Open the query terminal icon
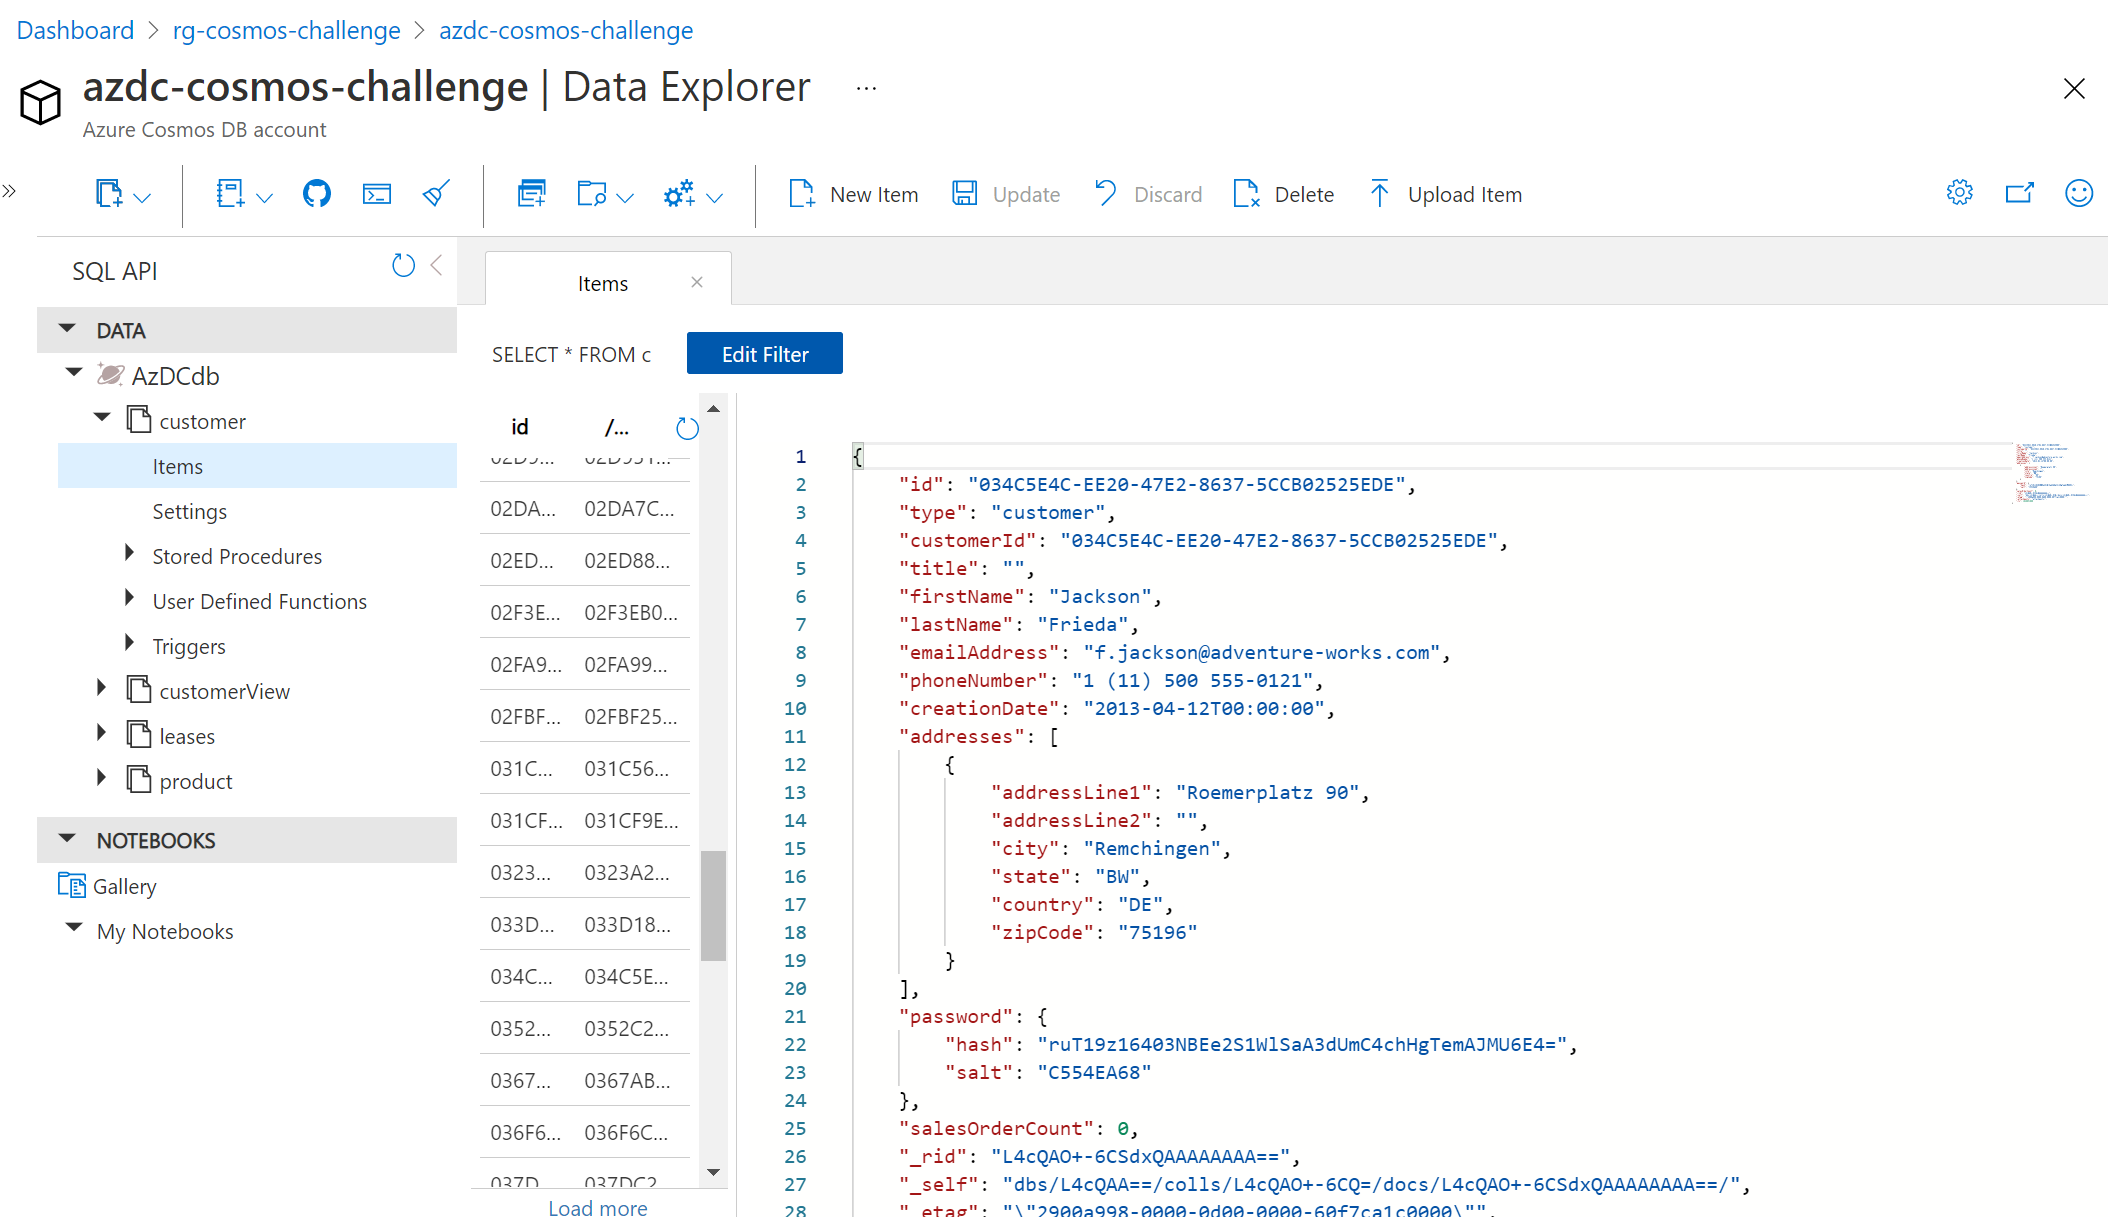The height and width of the screenshot is (1217, 2108). pos(376,194)
